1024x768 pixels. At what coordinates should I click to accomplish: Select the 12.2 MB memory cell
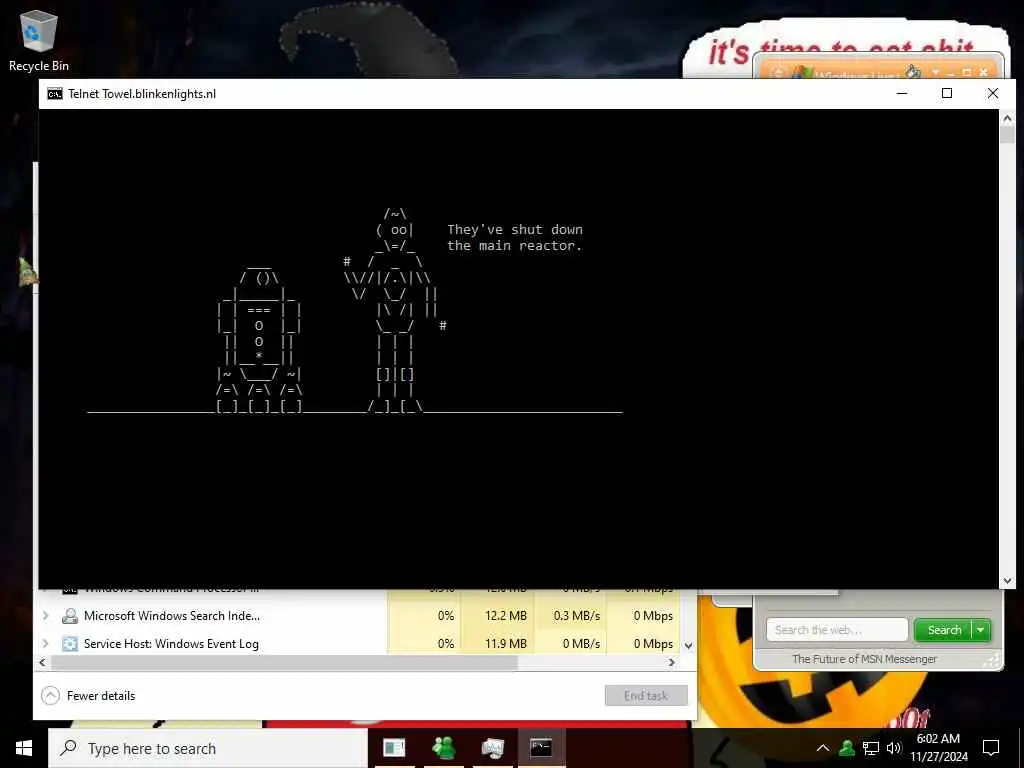[498, 616]
